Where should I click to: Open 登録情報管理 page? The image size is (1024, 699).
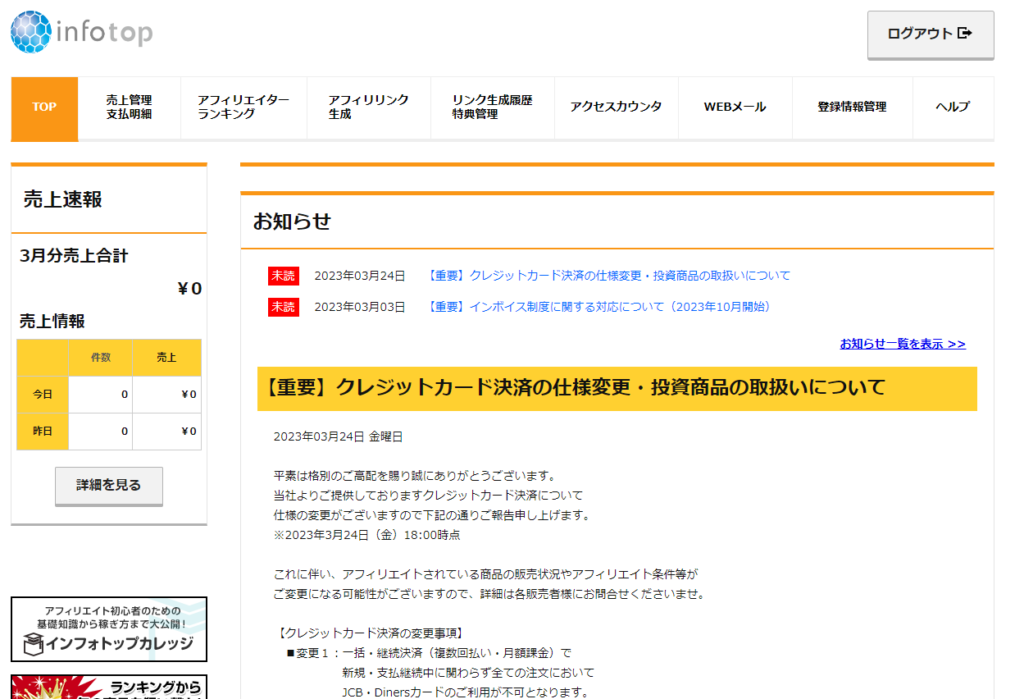853,106
